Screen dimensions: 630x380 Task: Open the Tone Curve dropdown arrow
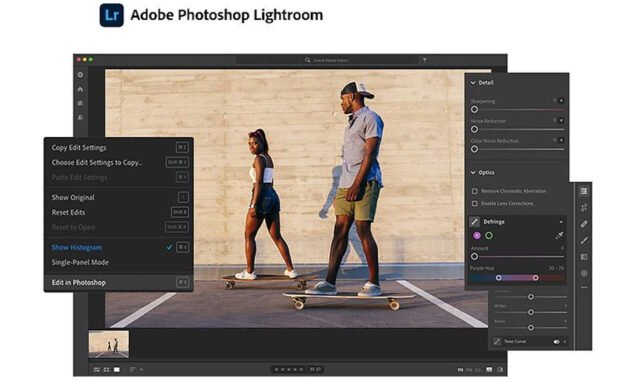(x=565, y=342)
